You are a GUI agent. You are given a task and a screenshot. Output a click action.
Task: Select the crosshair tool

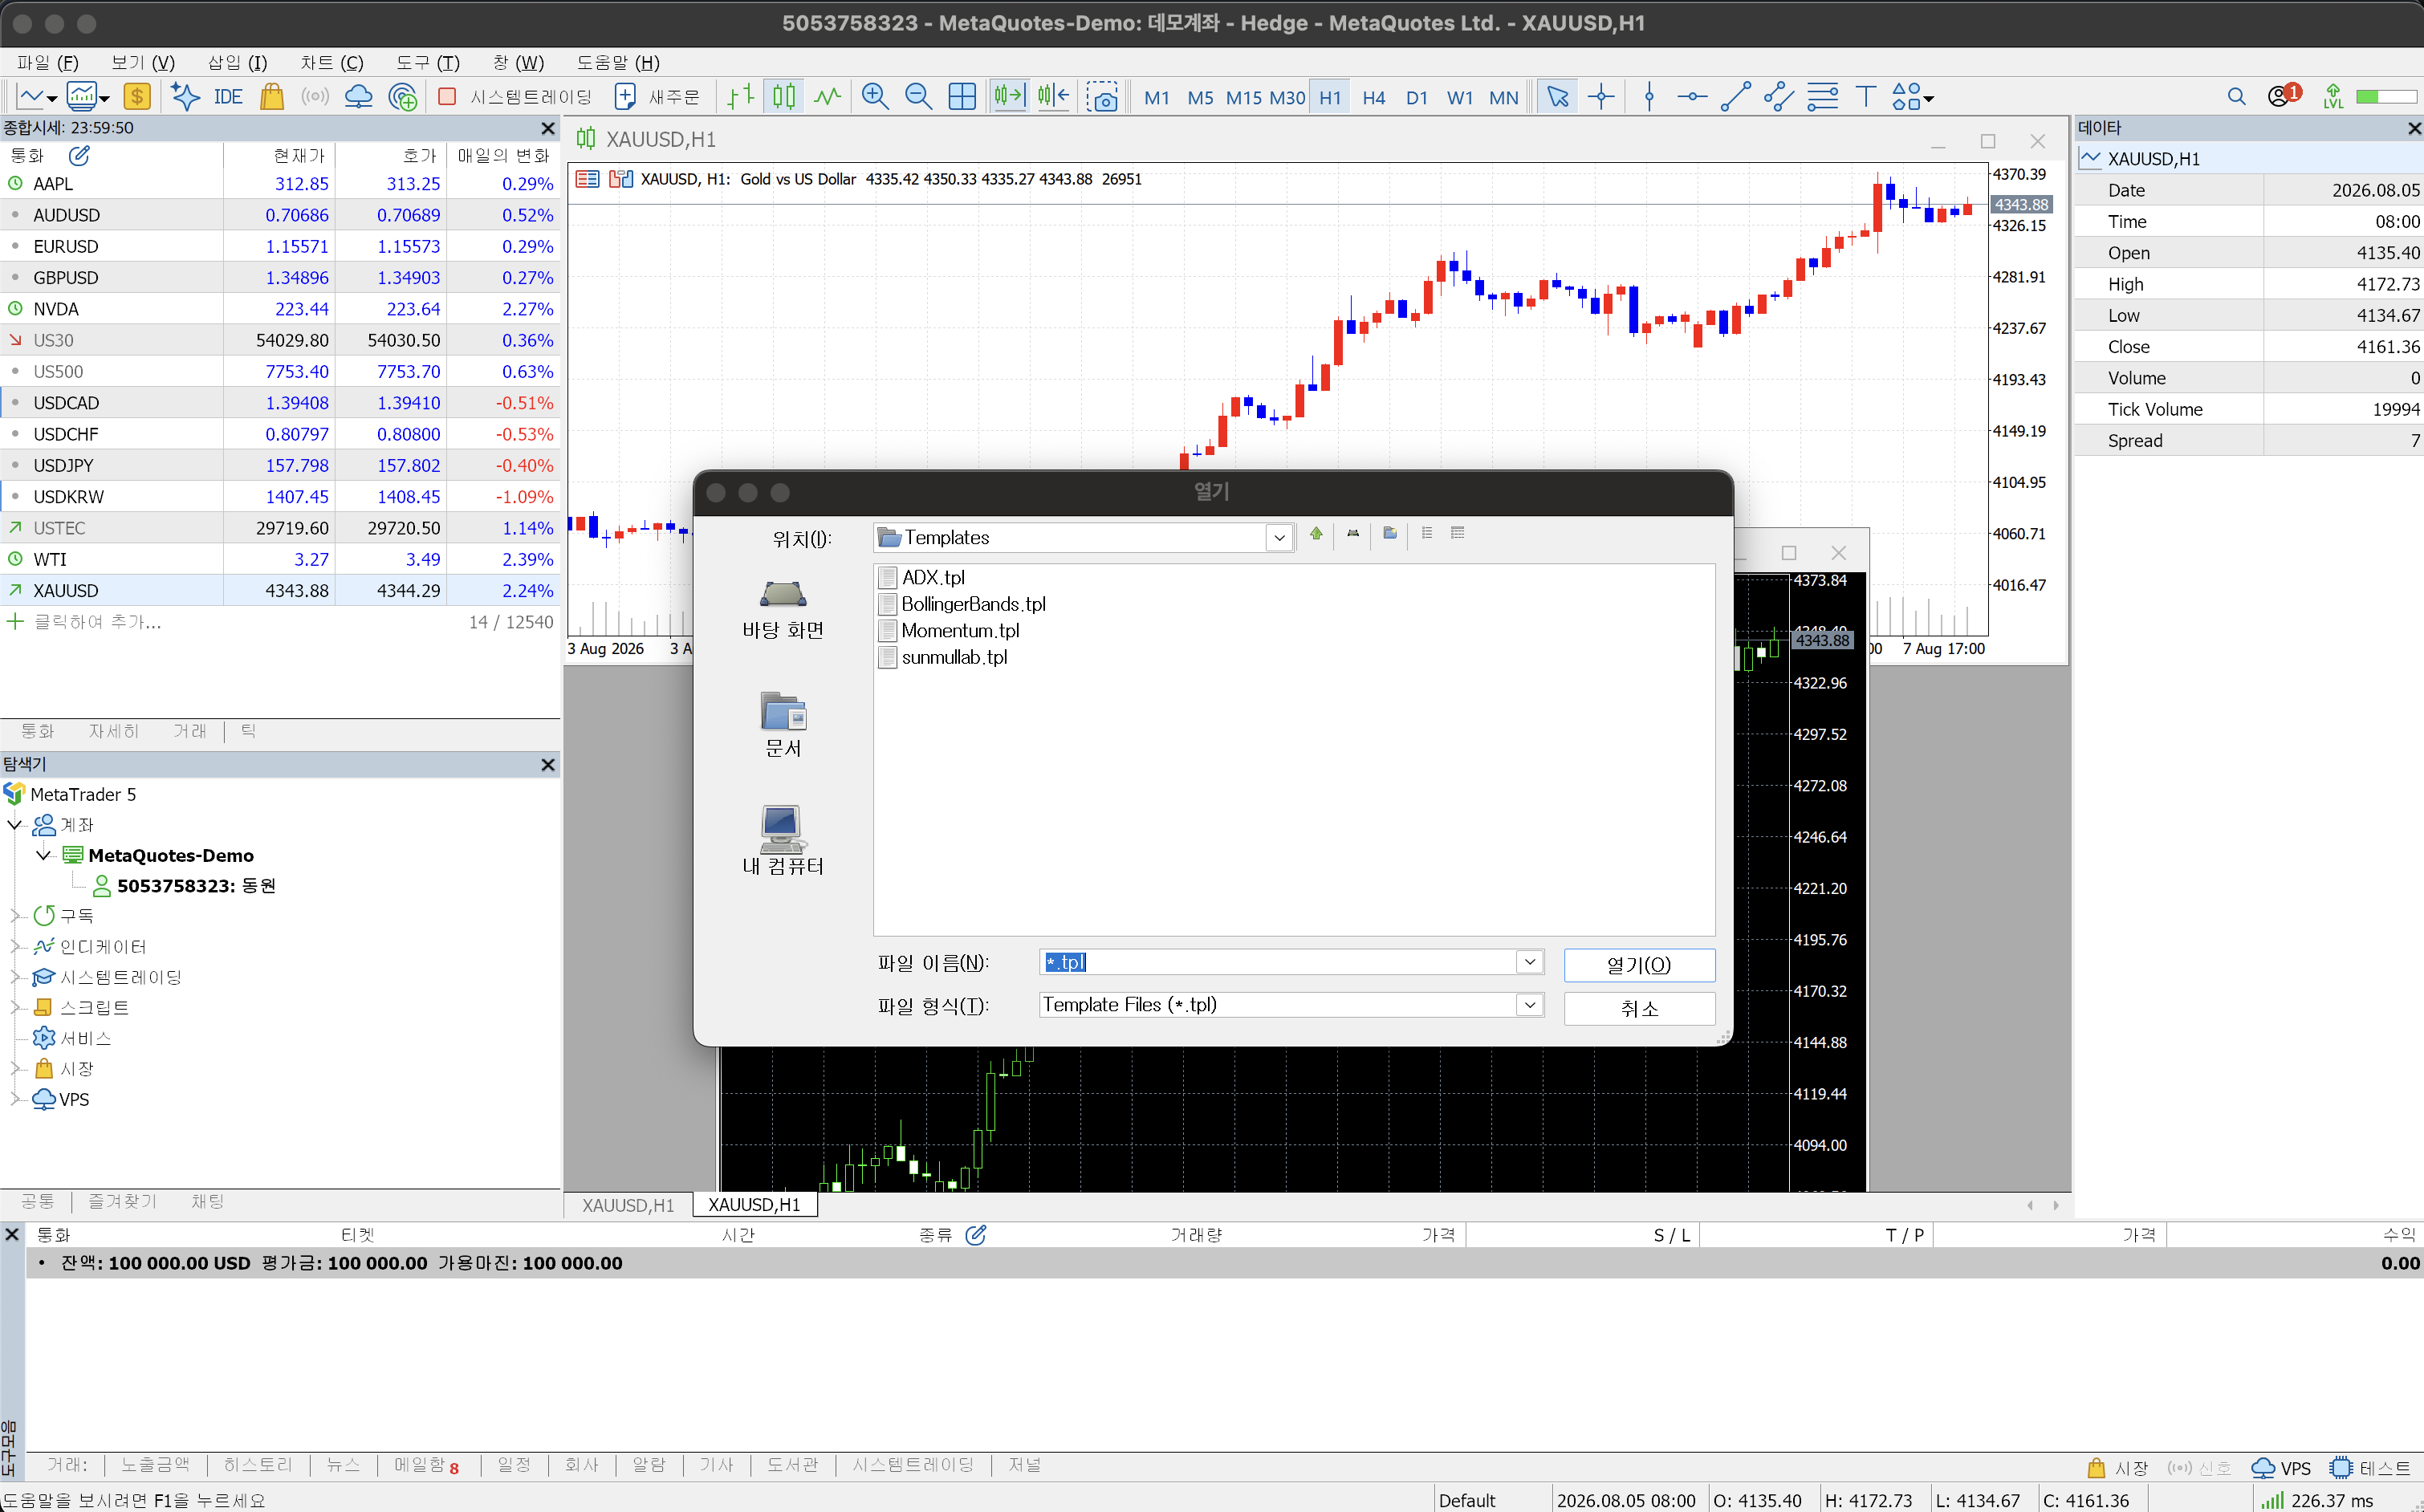click(1601, 97)
